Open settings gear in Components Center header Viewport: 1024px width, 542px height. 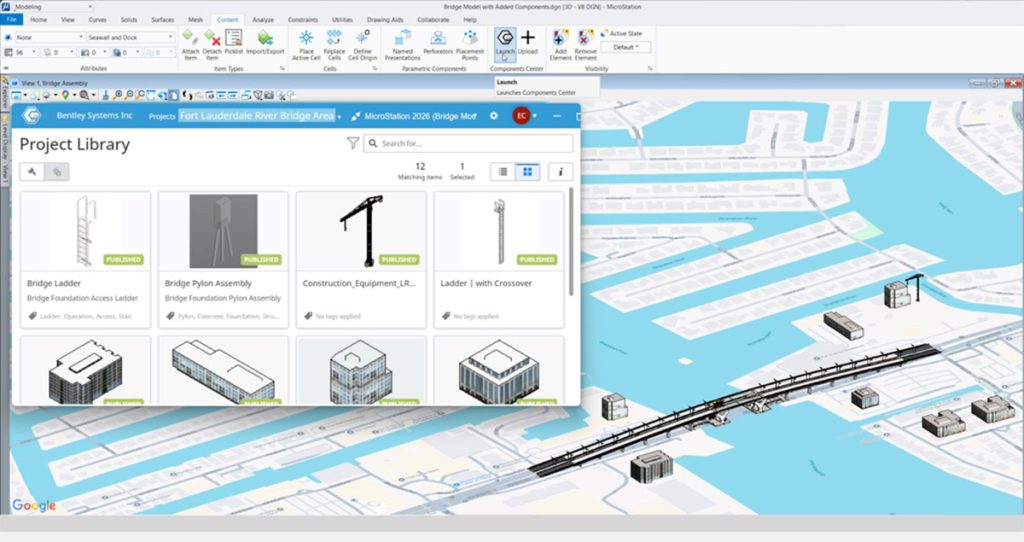click(x=494, y=116)
